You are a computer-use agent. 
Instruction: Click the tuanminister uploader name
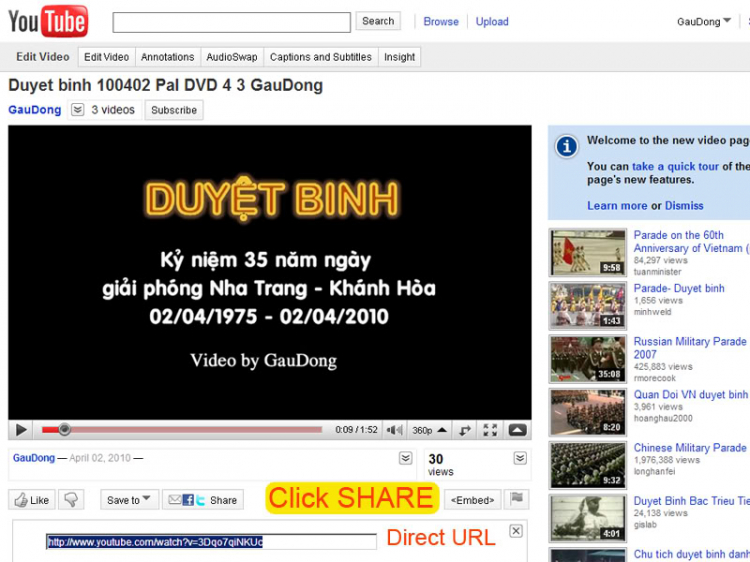657,272
